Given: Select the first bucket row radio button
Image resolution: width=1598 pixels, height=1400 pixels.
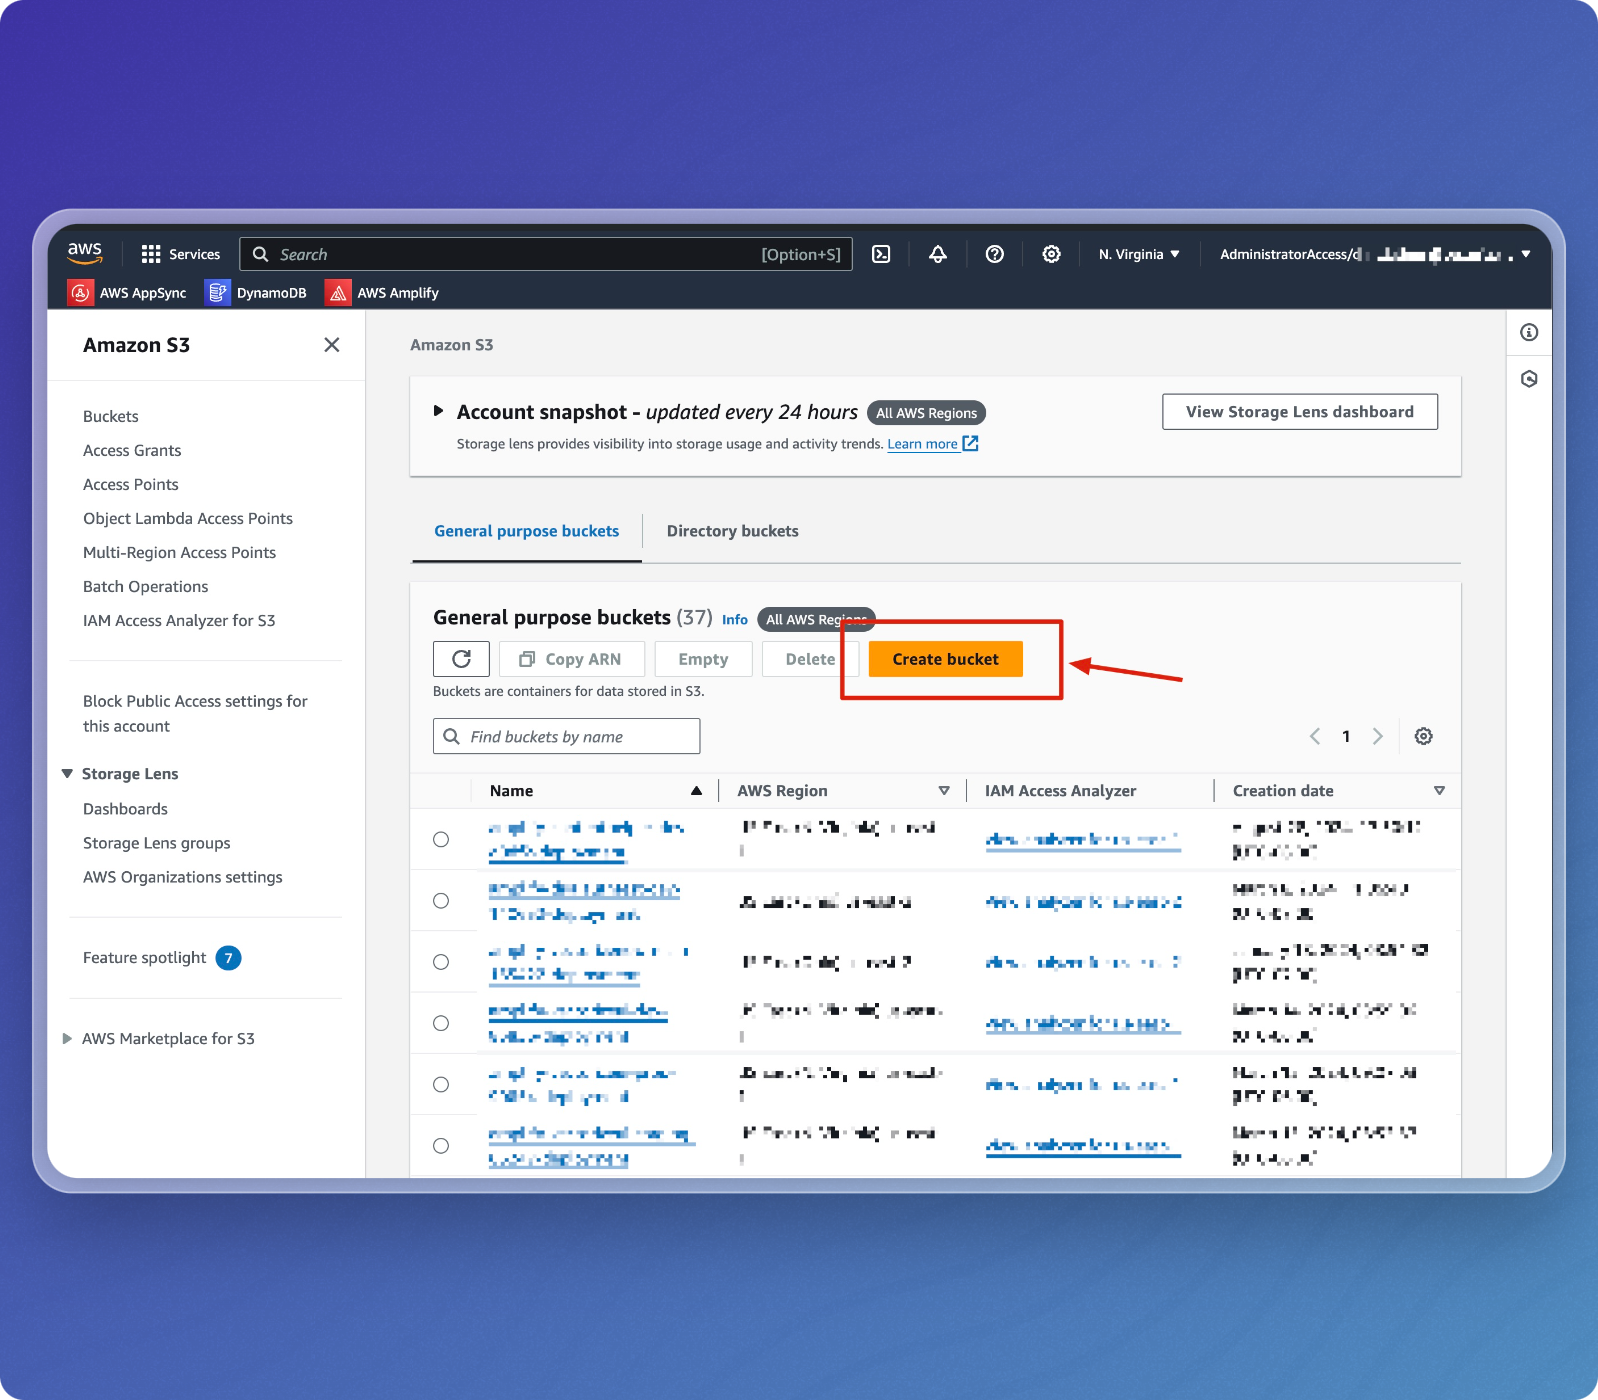Looking at the screenshot, I should tap(441, 839).
